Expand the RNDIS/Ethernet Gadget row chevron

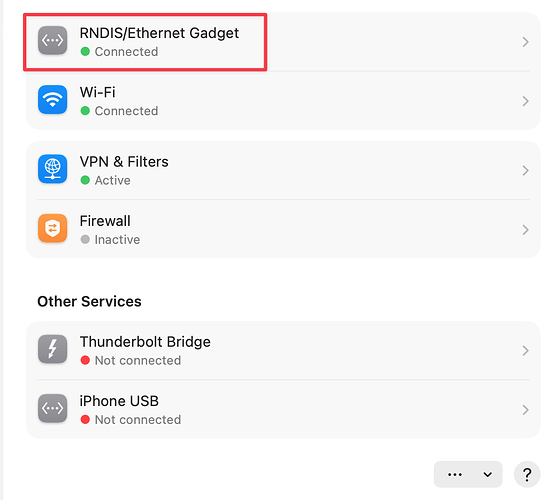[x=525, y=42]
